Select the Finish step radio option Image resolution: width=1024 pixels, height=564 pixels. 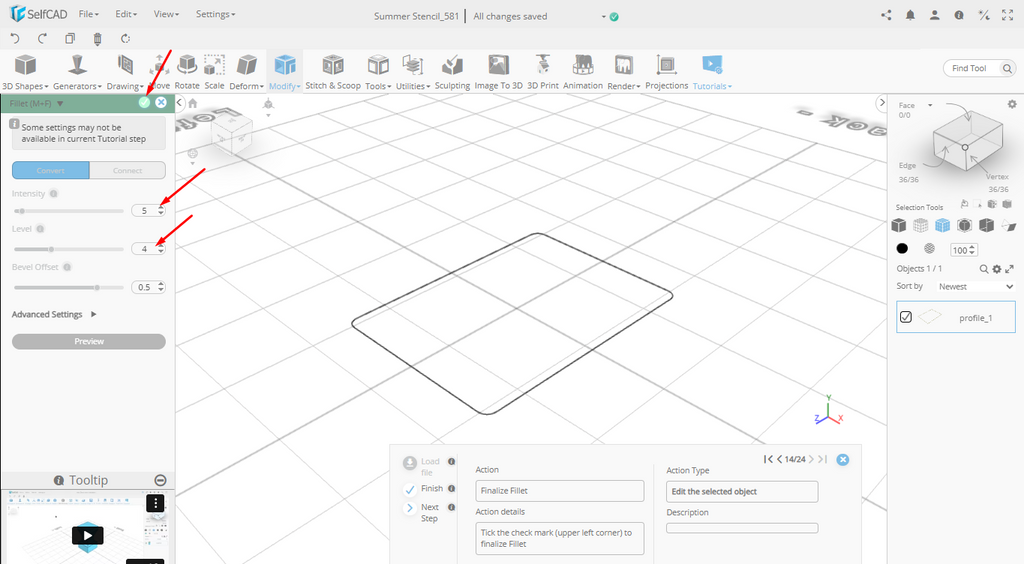pos(410,489)
